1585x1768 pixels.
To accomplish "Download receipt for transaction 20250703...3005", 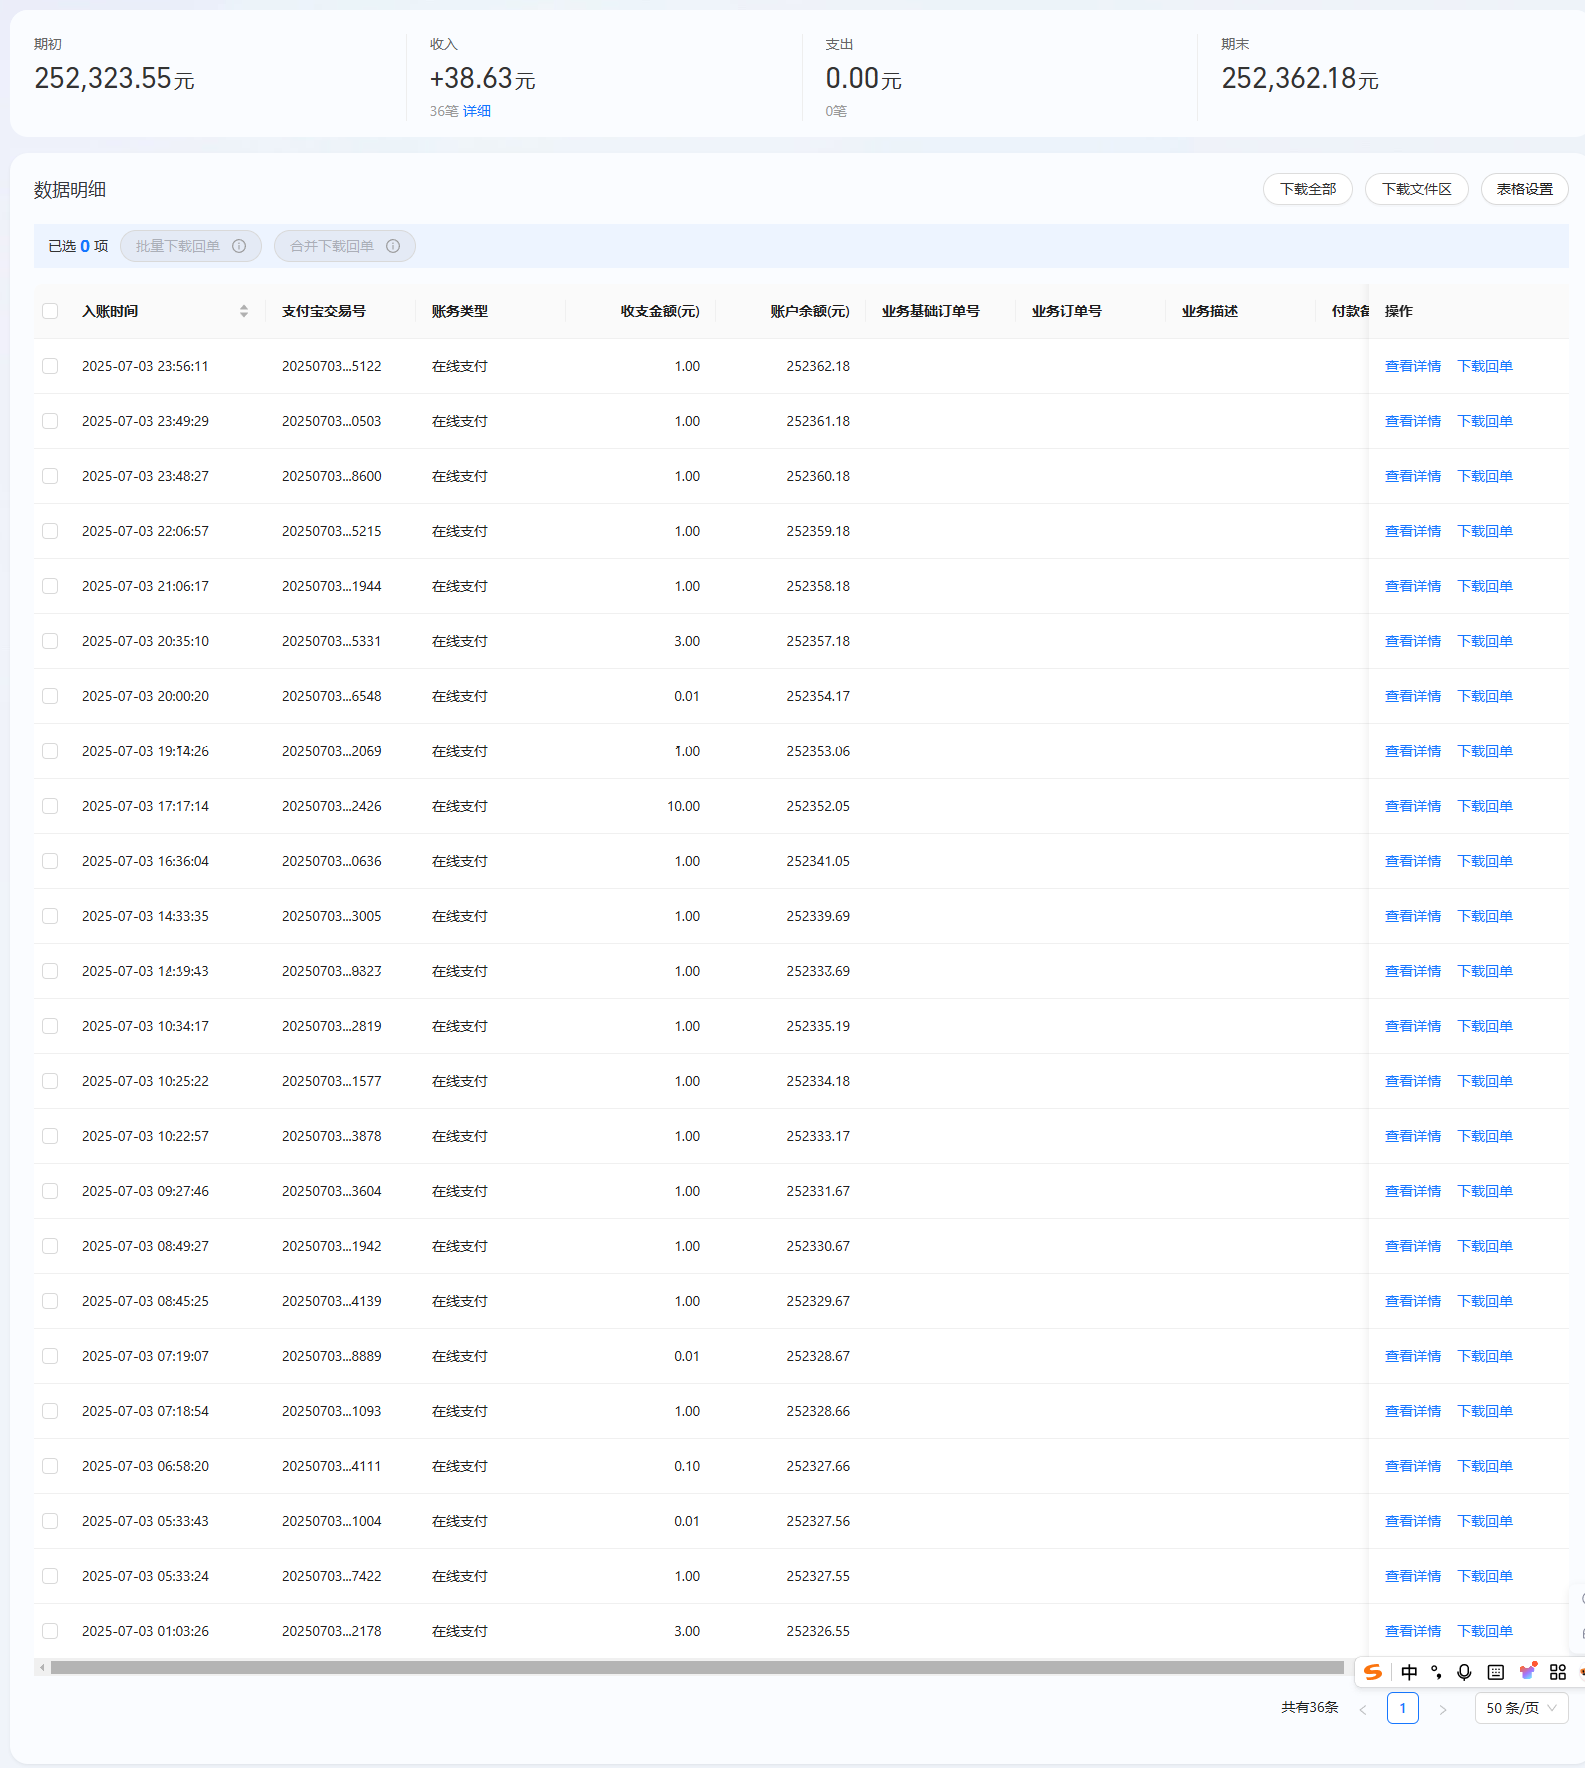I will [x=1484, y=916].
